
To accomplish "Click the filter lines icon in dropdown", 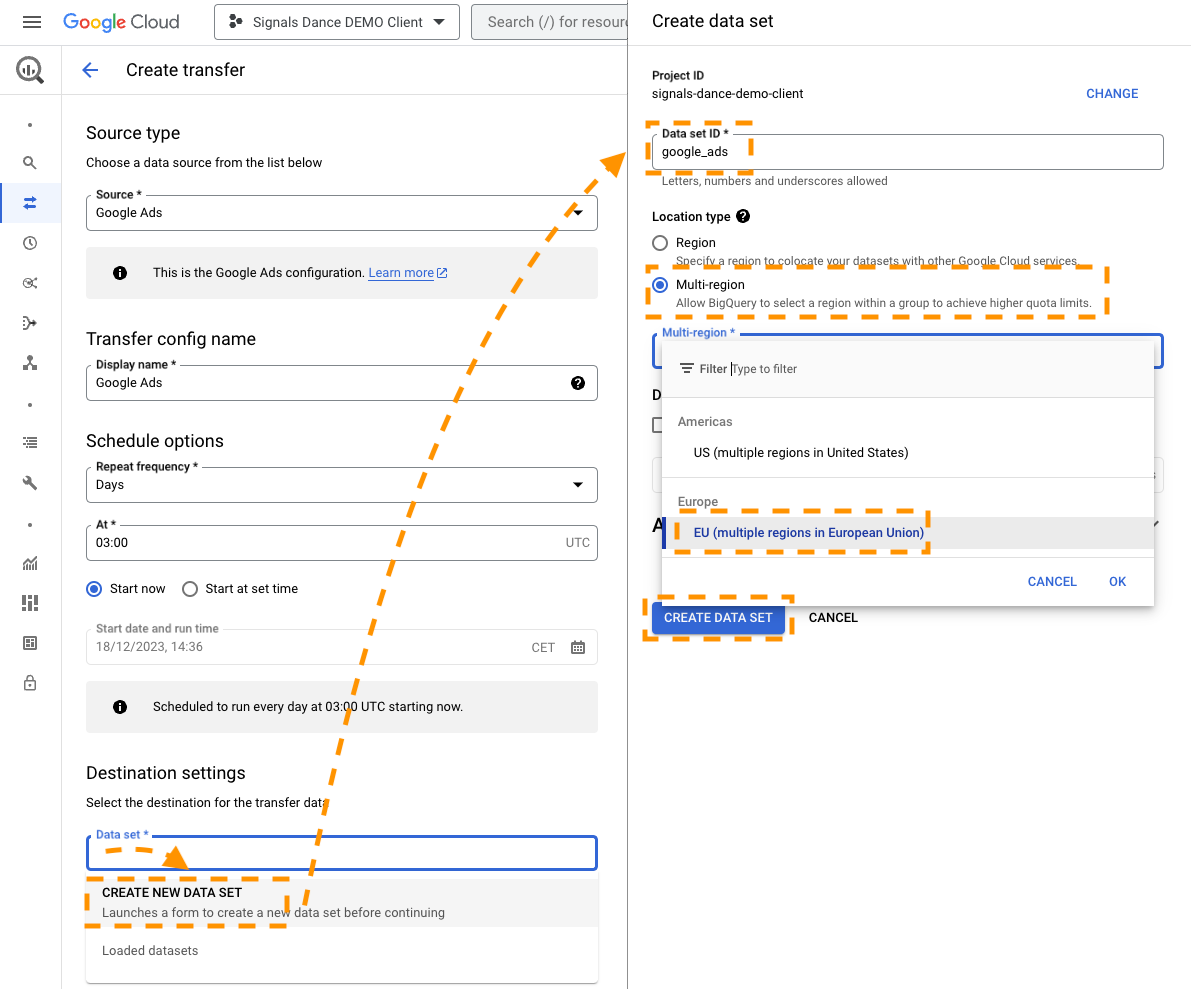I will coord(687,368).
